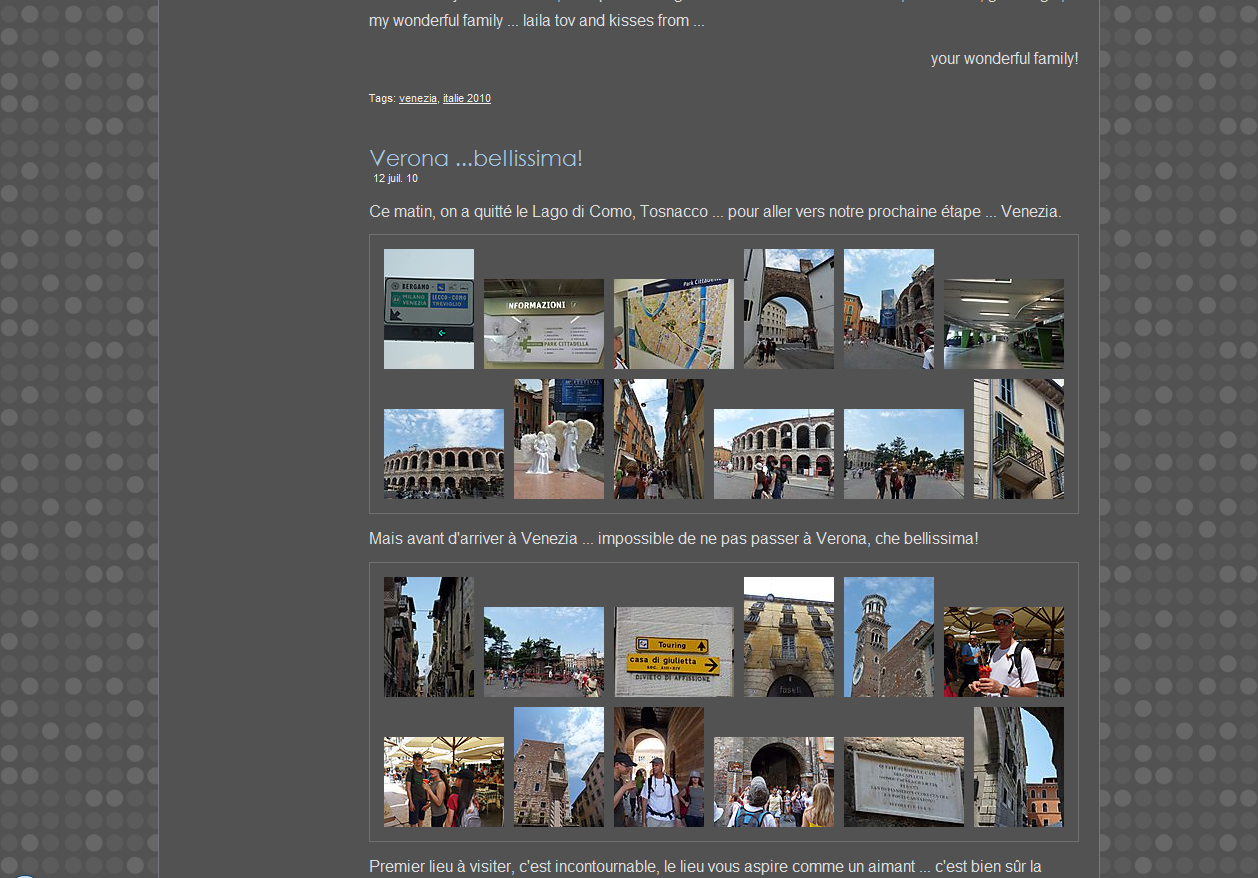Open the stone archway gate photo
Image resolution: width=1258 pixels, height=878 pixels.
click(x=788, y=309)
